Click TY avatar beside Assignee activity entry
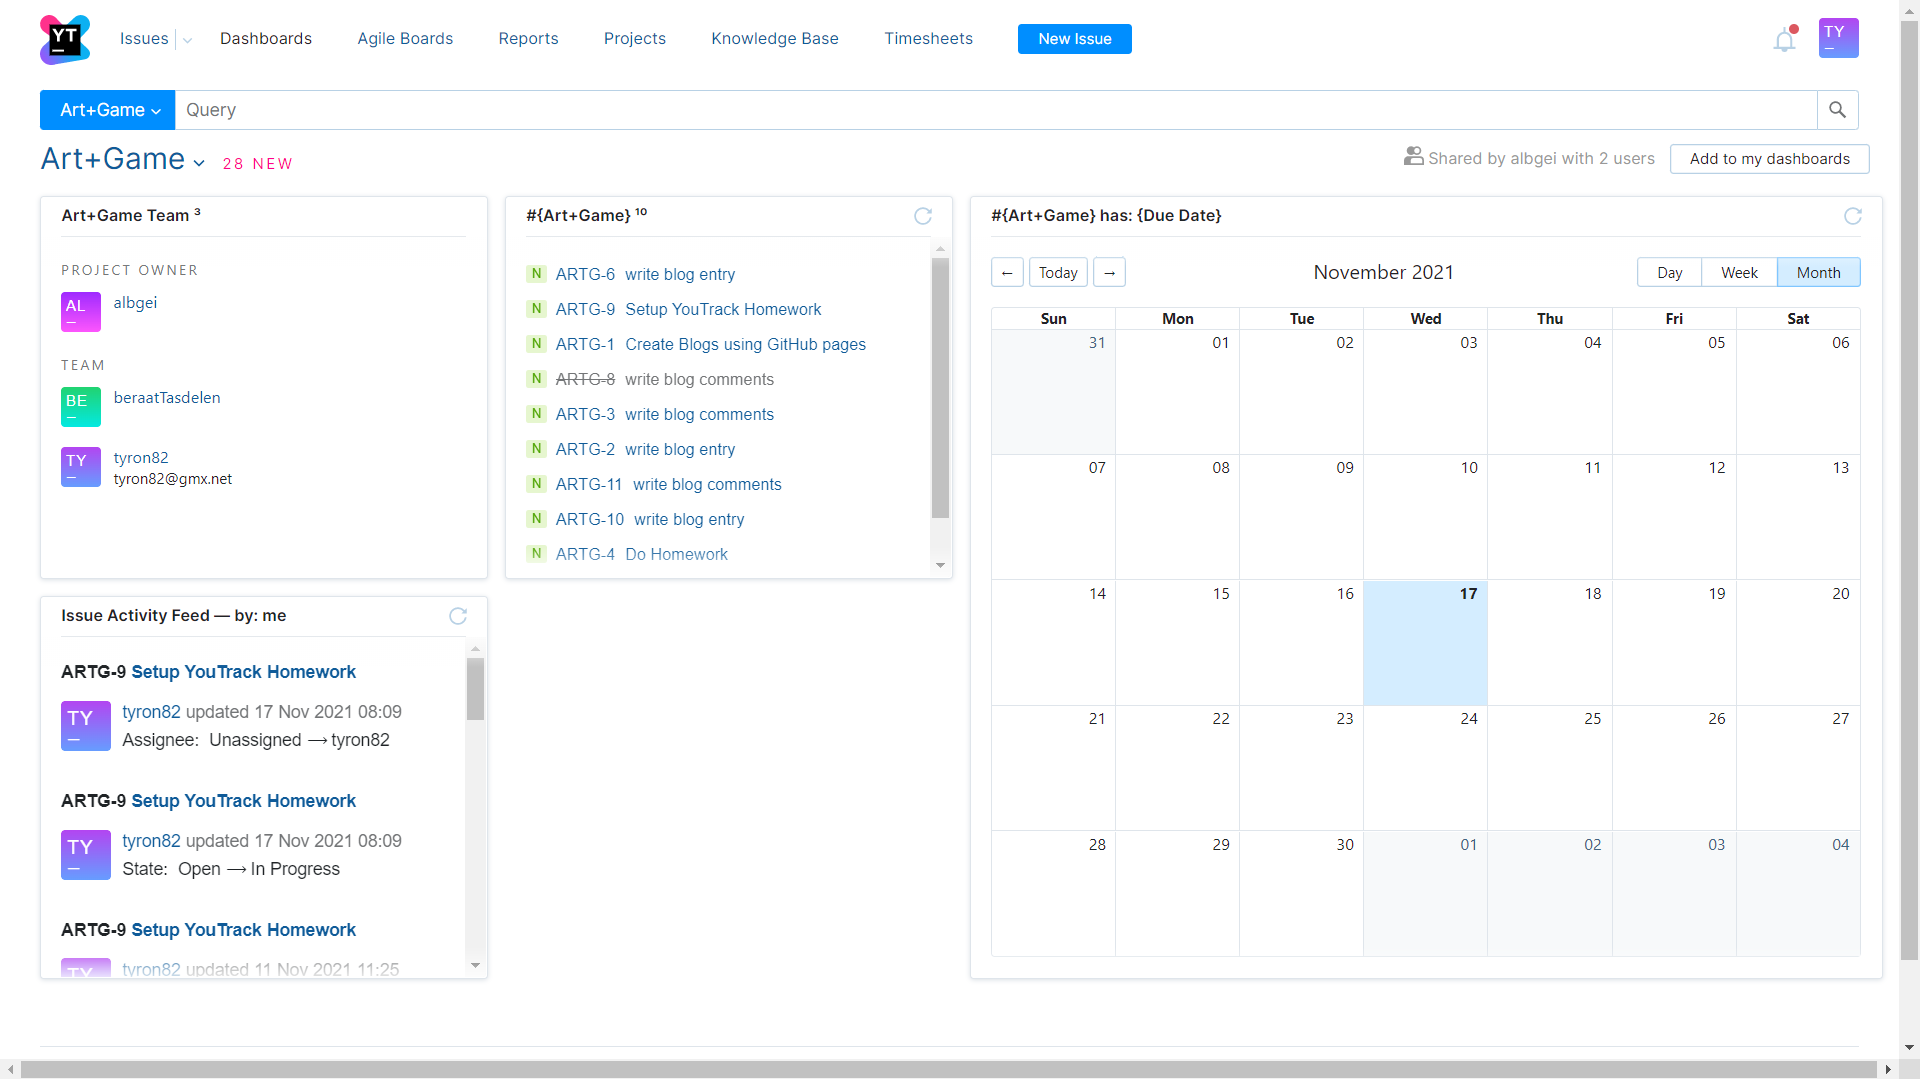Viewport: 1920px width, 1079px height. (x=86, y=726)
